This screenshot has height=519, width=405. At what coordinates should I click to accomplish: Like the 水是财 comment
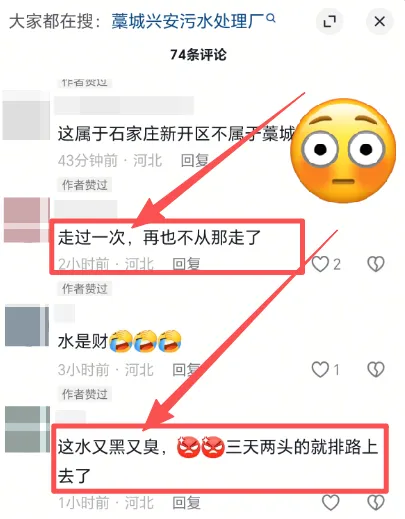click(x=320, y=369)
